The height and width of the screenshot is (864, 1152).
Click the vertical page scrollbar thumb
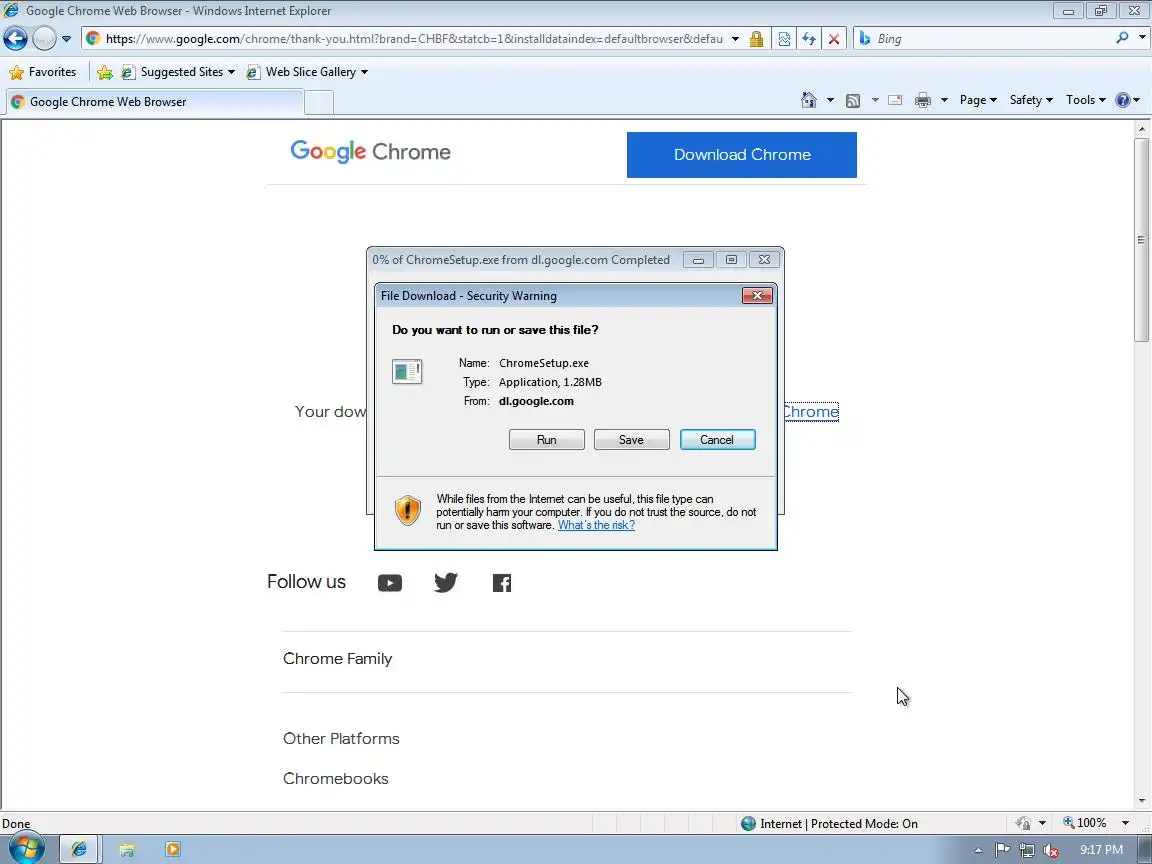tap(1141, 240)
